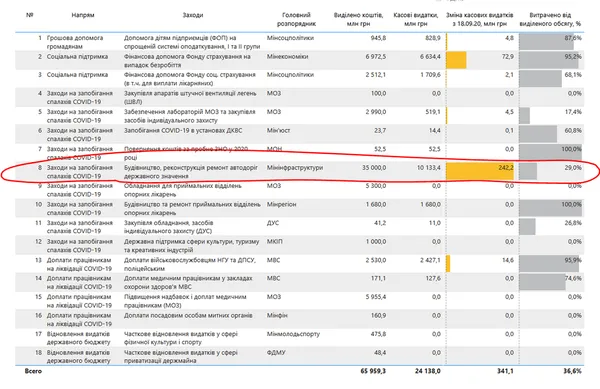Screen dimensions: 600x389
Task: Click the 95,9% bar in row 13
Action: tap(549, 264)
